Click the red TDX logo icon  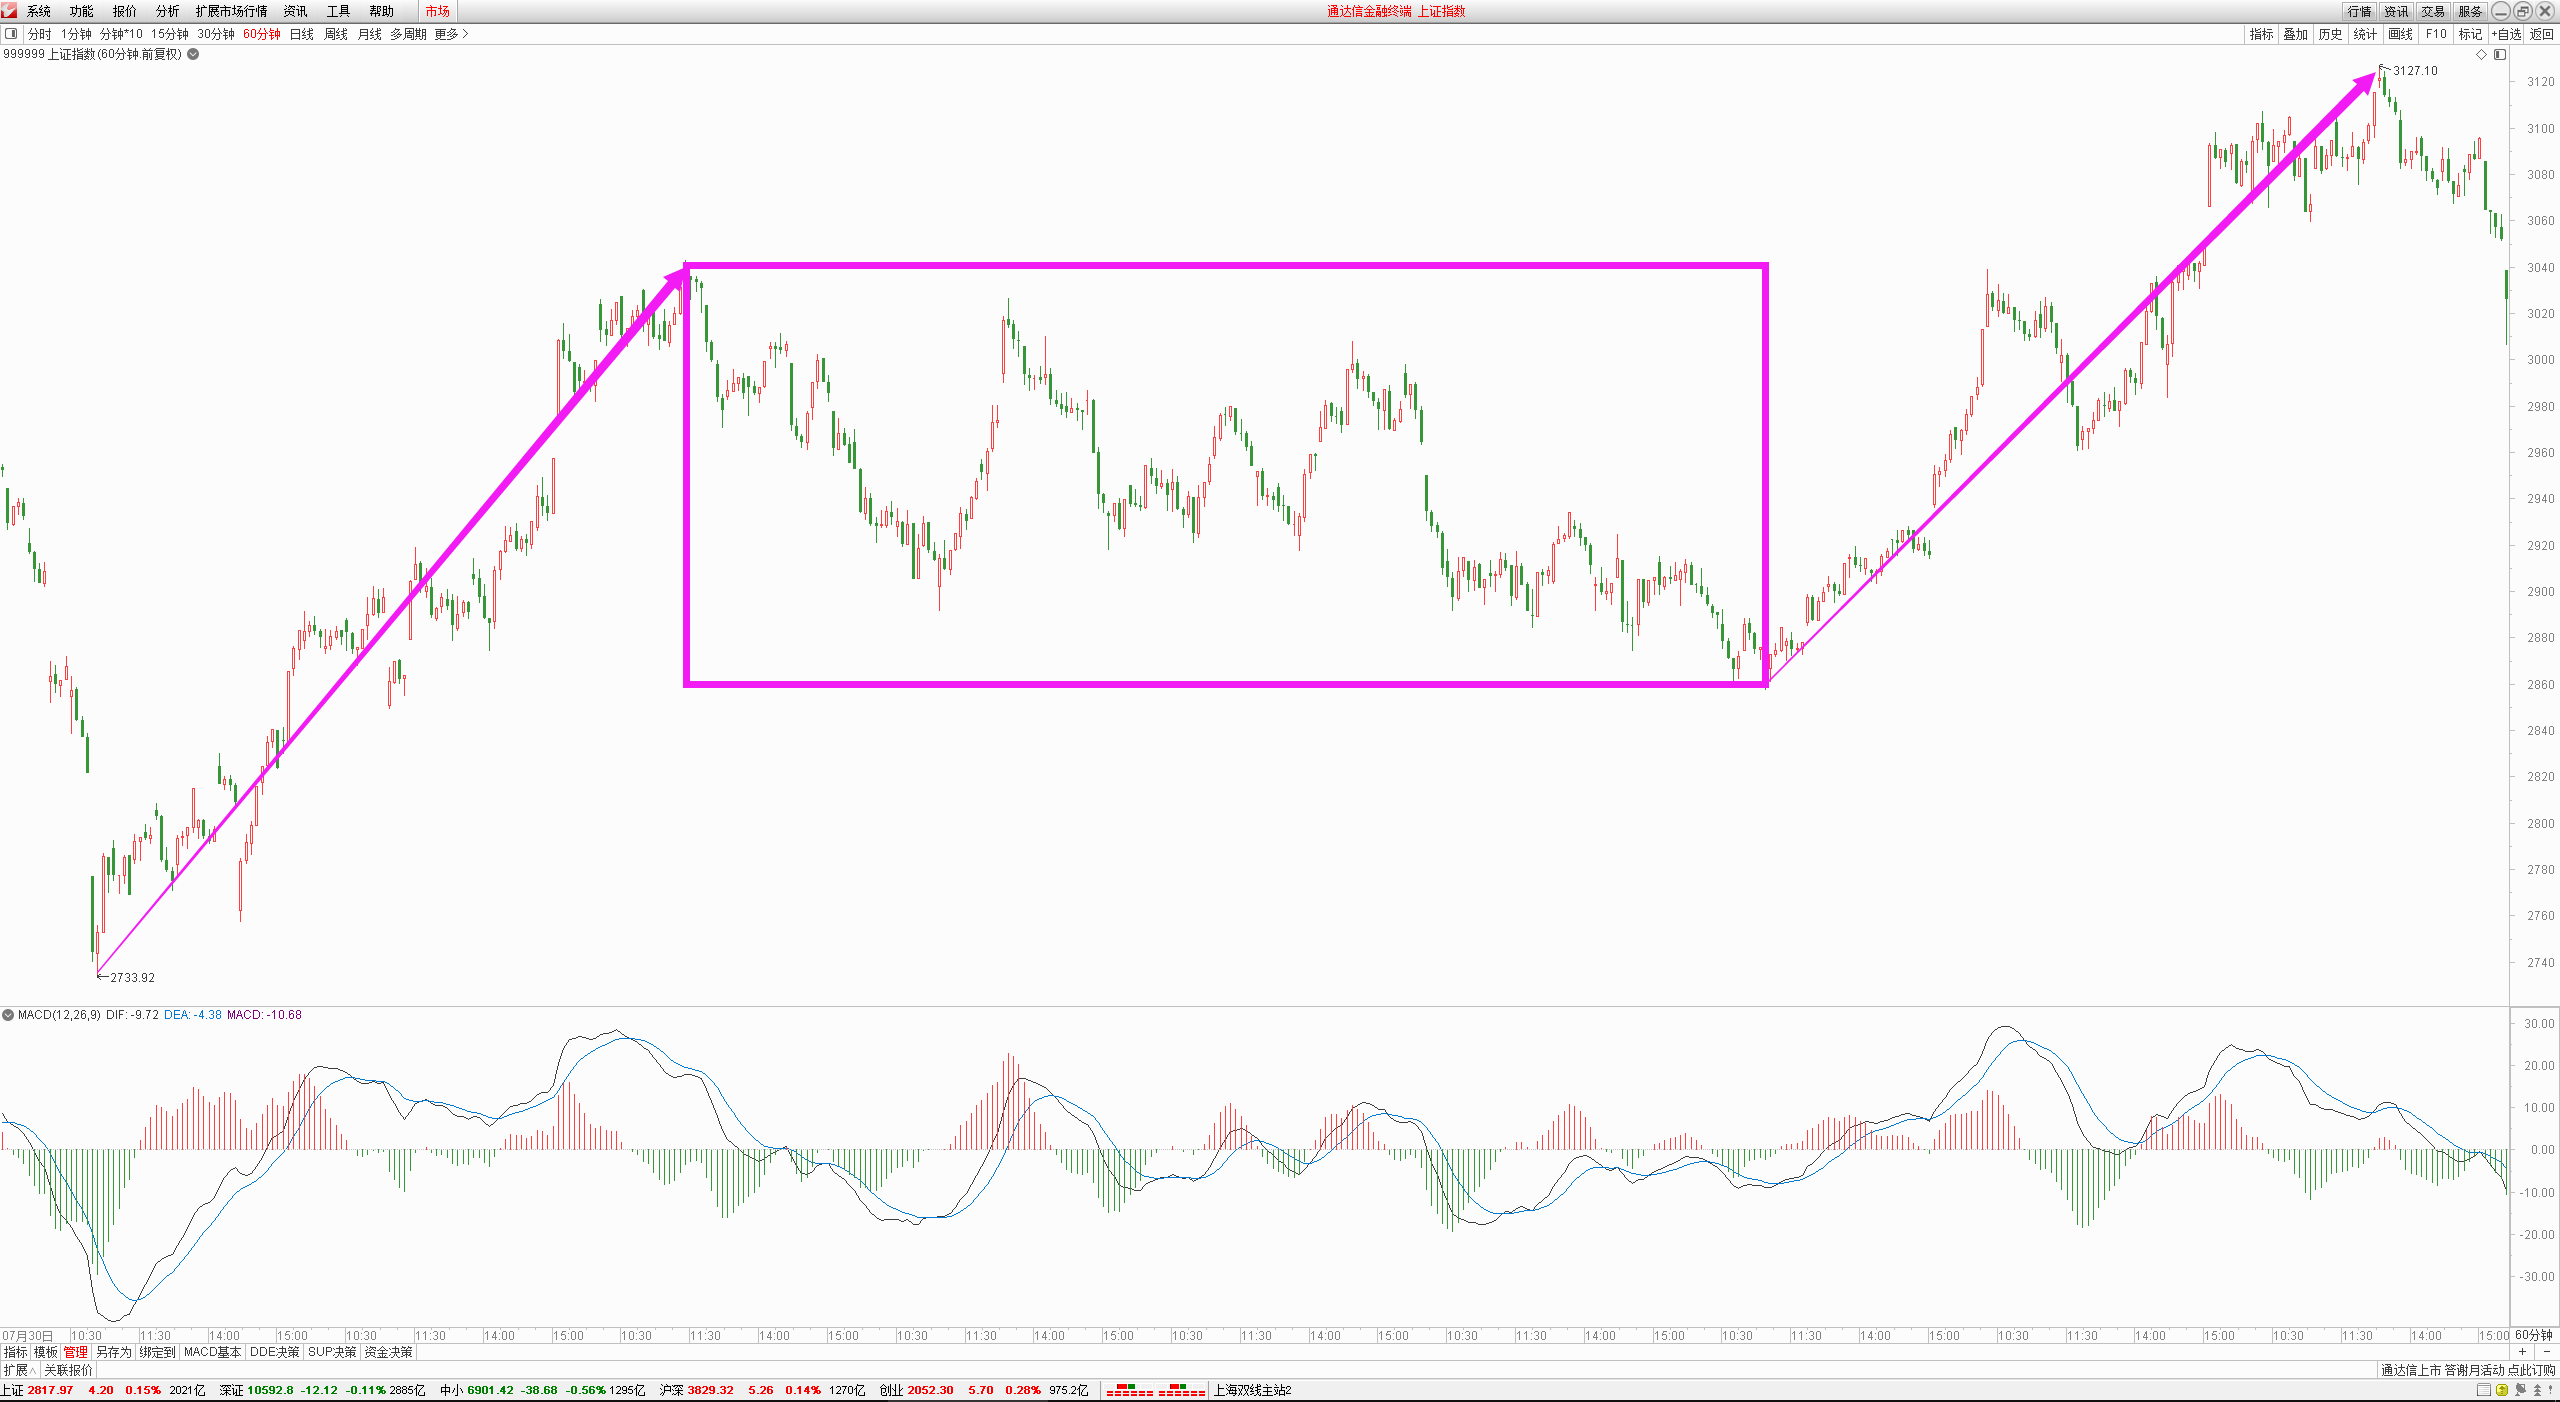[x=9, y=10]
